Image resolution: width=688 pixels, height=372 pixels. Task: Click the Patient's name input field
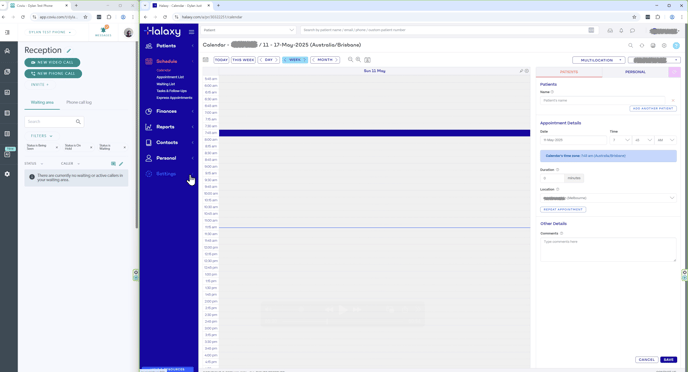602,100
